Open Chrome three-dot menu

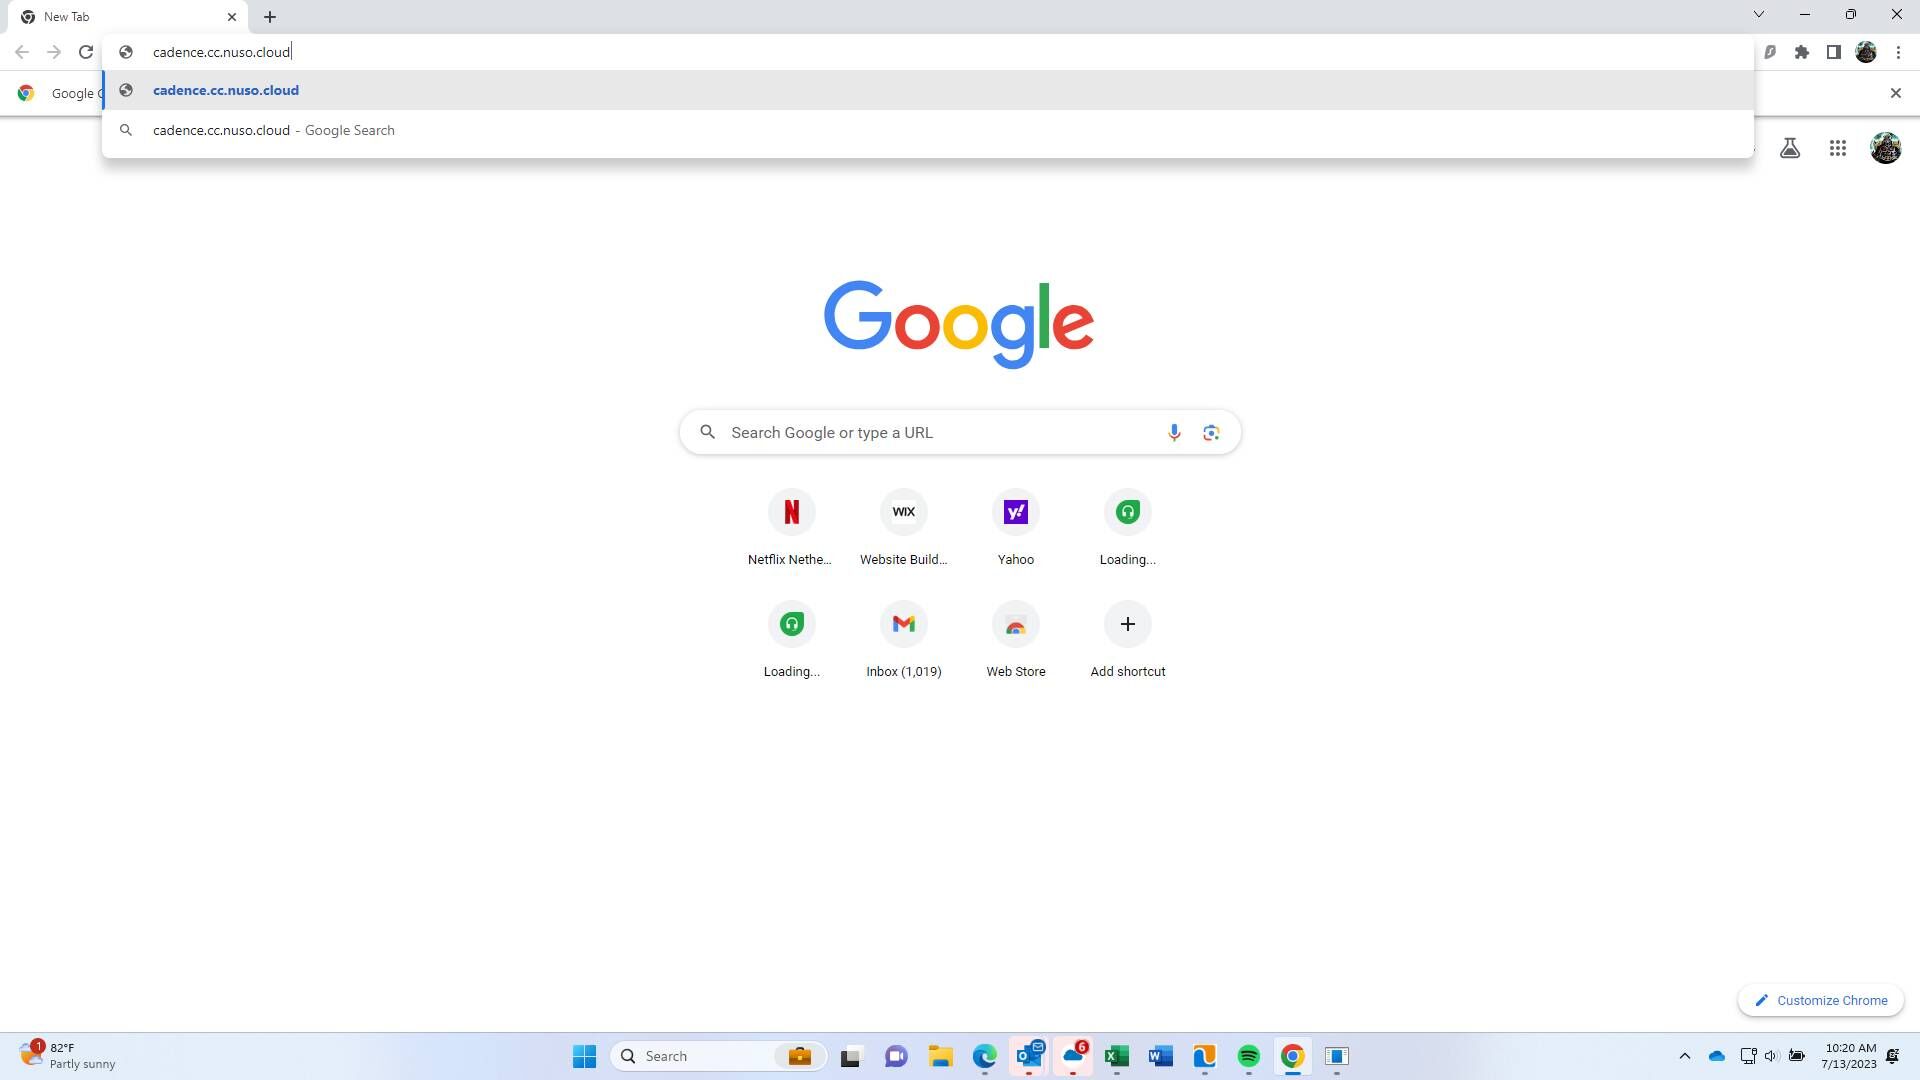[x=1898, y=52]
